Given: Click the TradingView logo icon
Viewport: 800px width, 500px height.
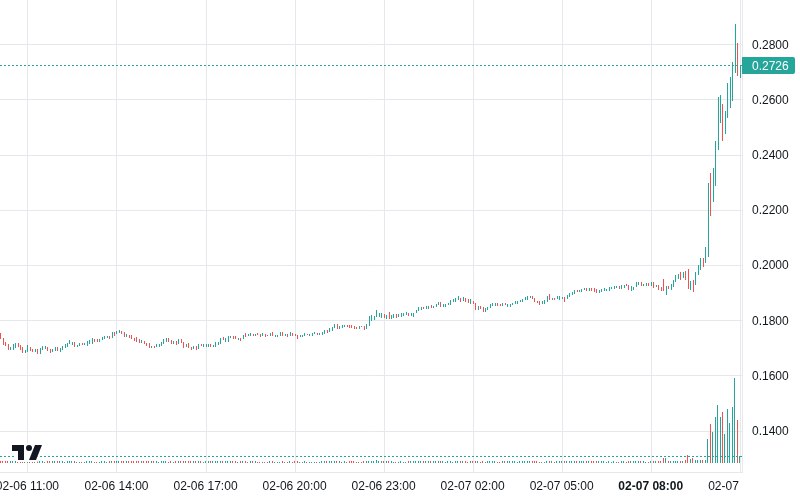Looking at the screenshot, I should coord(27,452).
